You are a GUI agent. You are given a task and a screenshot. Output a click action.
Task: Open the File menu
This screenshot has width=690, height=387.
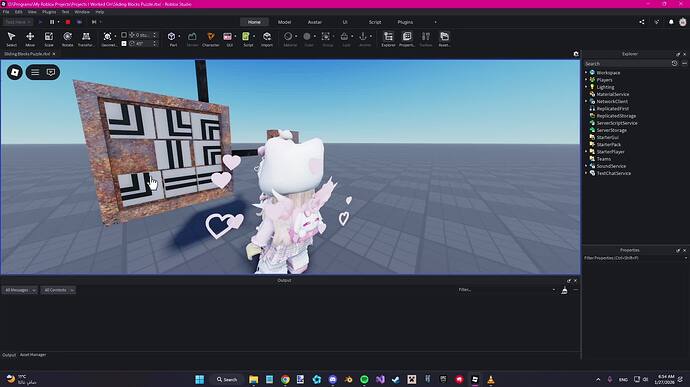6,12
